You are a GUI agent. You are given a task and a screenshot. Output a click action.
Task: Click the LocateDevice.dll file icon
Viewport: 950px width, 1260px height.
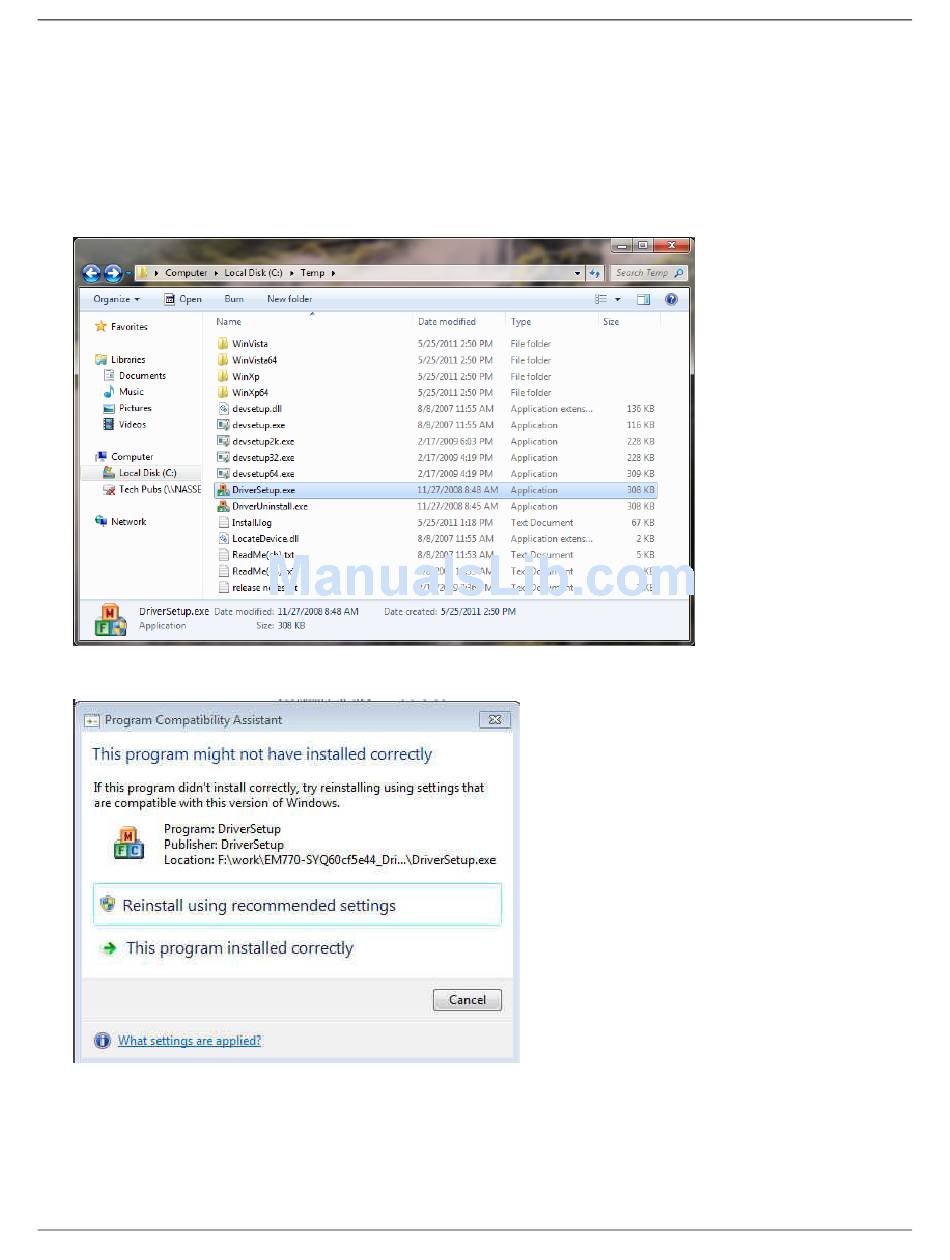point(223,538)
